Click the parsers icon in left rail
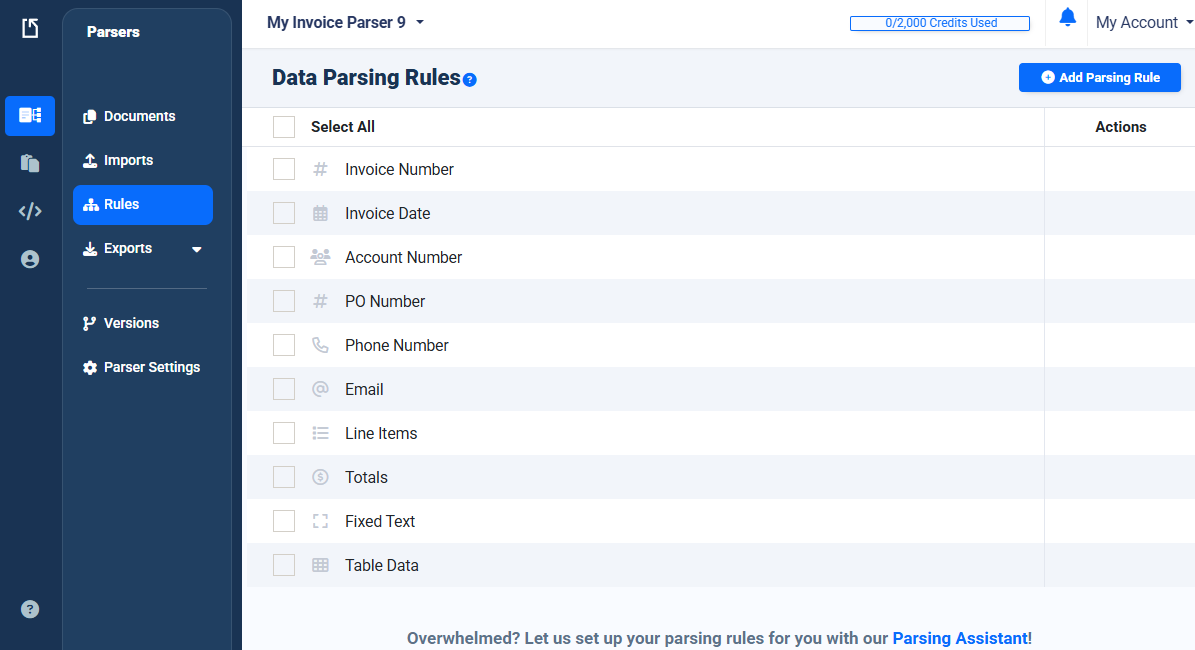Image resolution: width=1195 pixels, height=650 pixels. (x=30, y=116)
